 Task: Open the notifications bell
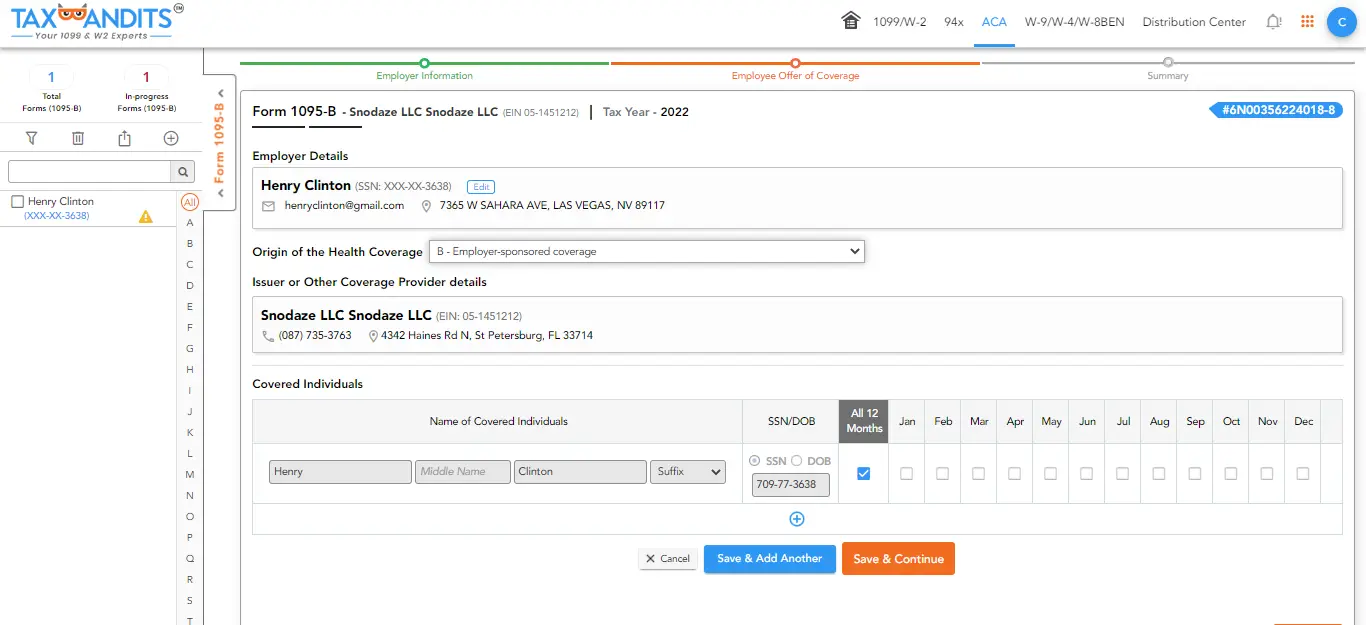(1273, 21)
